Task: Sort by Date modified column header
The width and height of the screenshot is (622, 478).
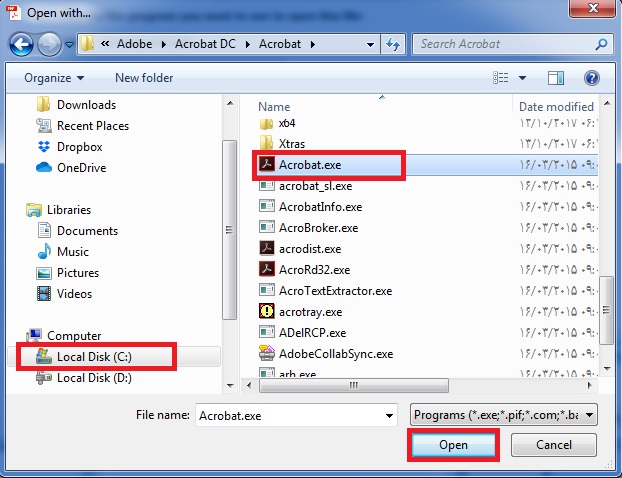Action: tap(556, 107)
